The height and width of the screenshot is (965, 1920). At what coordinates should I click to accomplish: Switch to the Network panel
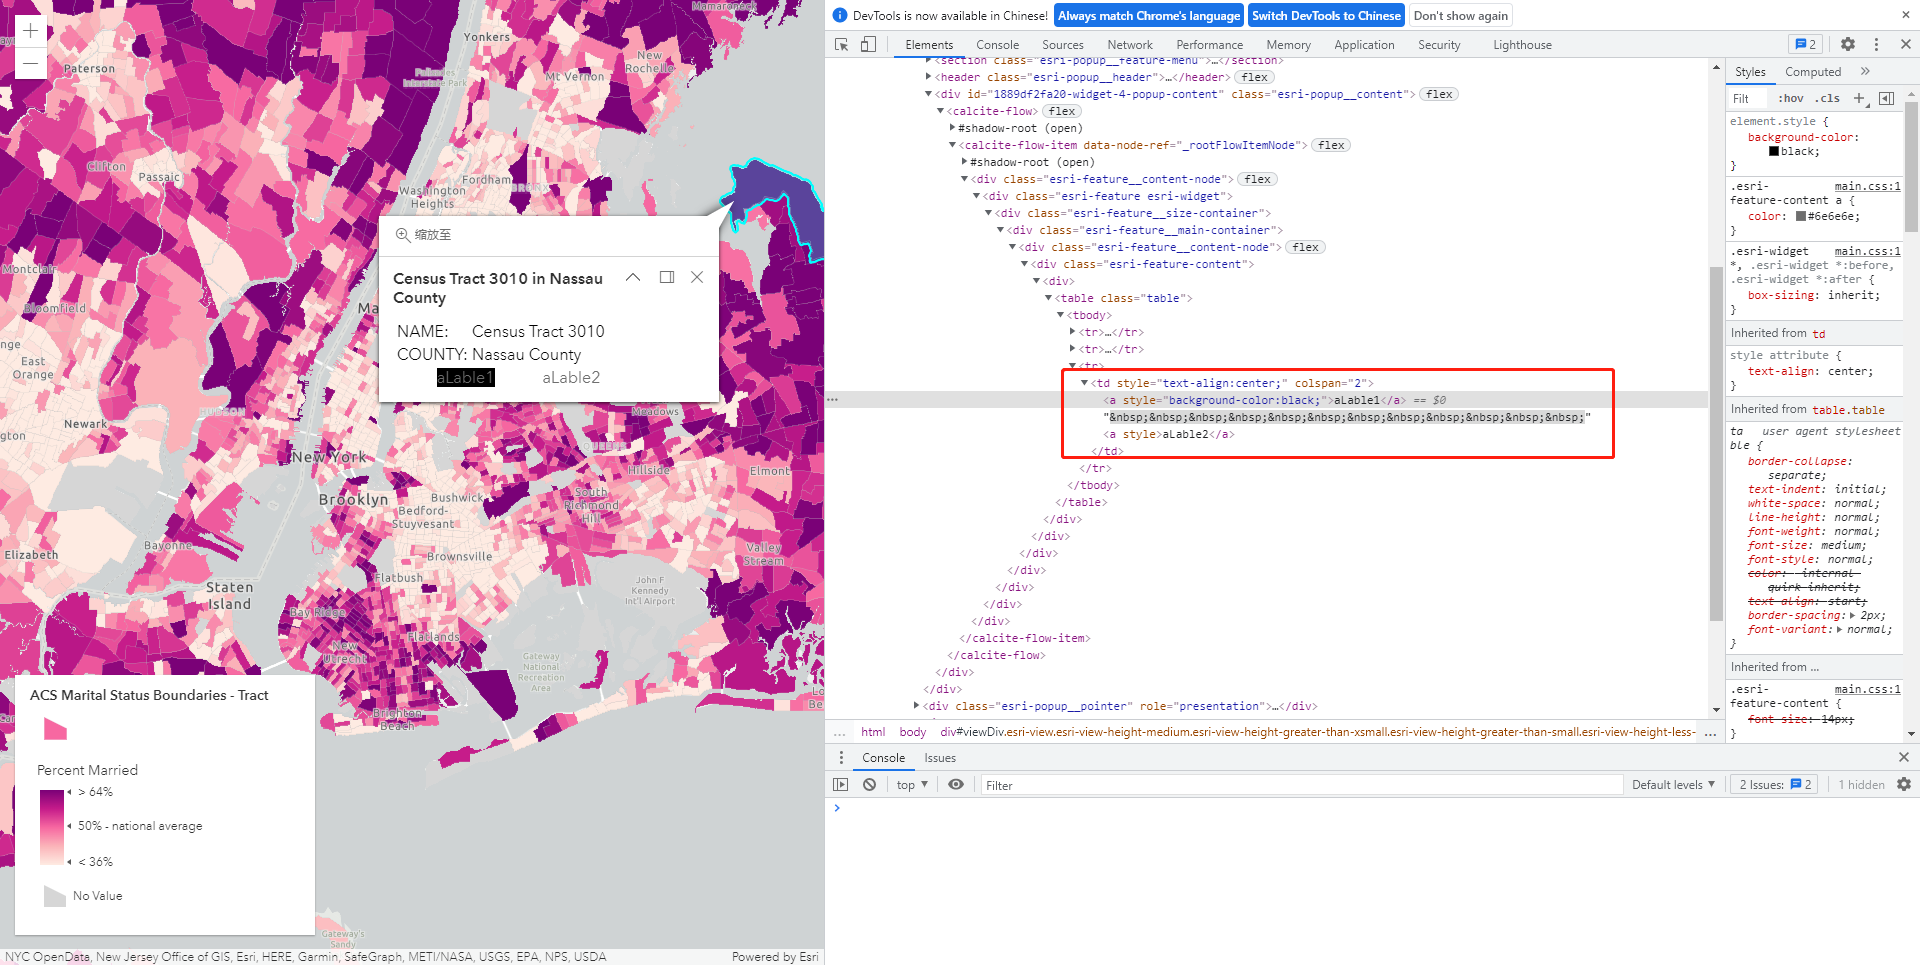pos(1129,45)
